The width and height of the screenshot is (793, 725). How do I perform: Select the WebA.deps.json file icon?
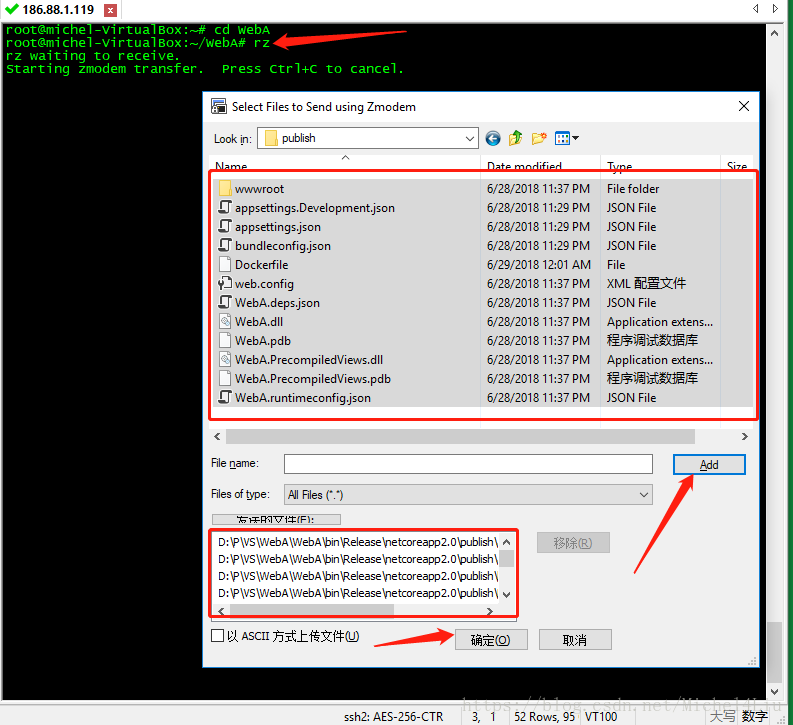[x=226, y=302]
